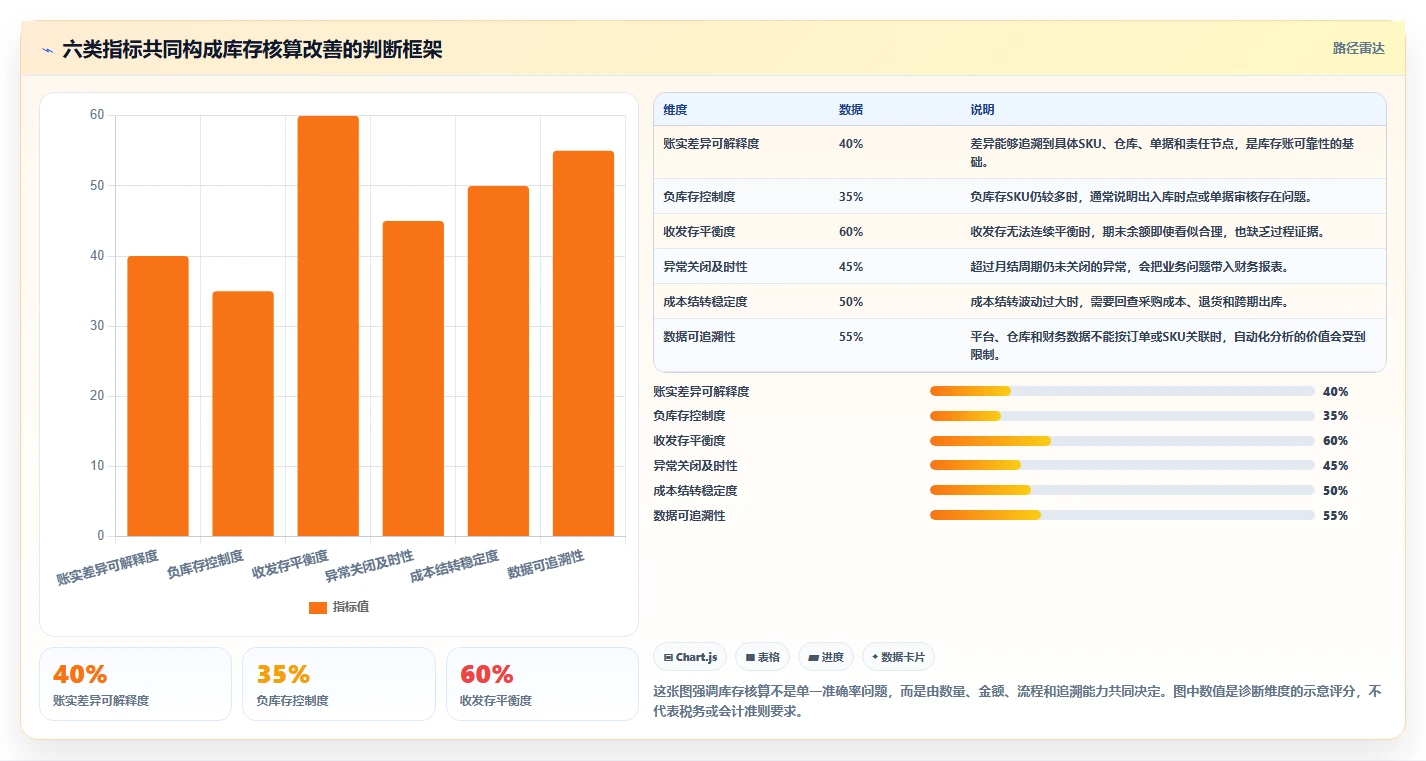The width and height of the screenshot is (1426, 761).
Task: Click the 负库存控制度 bar in chart
Action: pos(243,413)
